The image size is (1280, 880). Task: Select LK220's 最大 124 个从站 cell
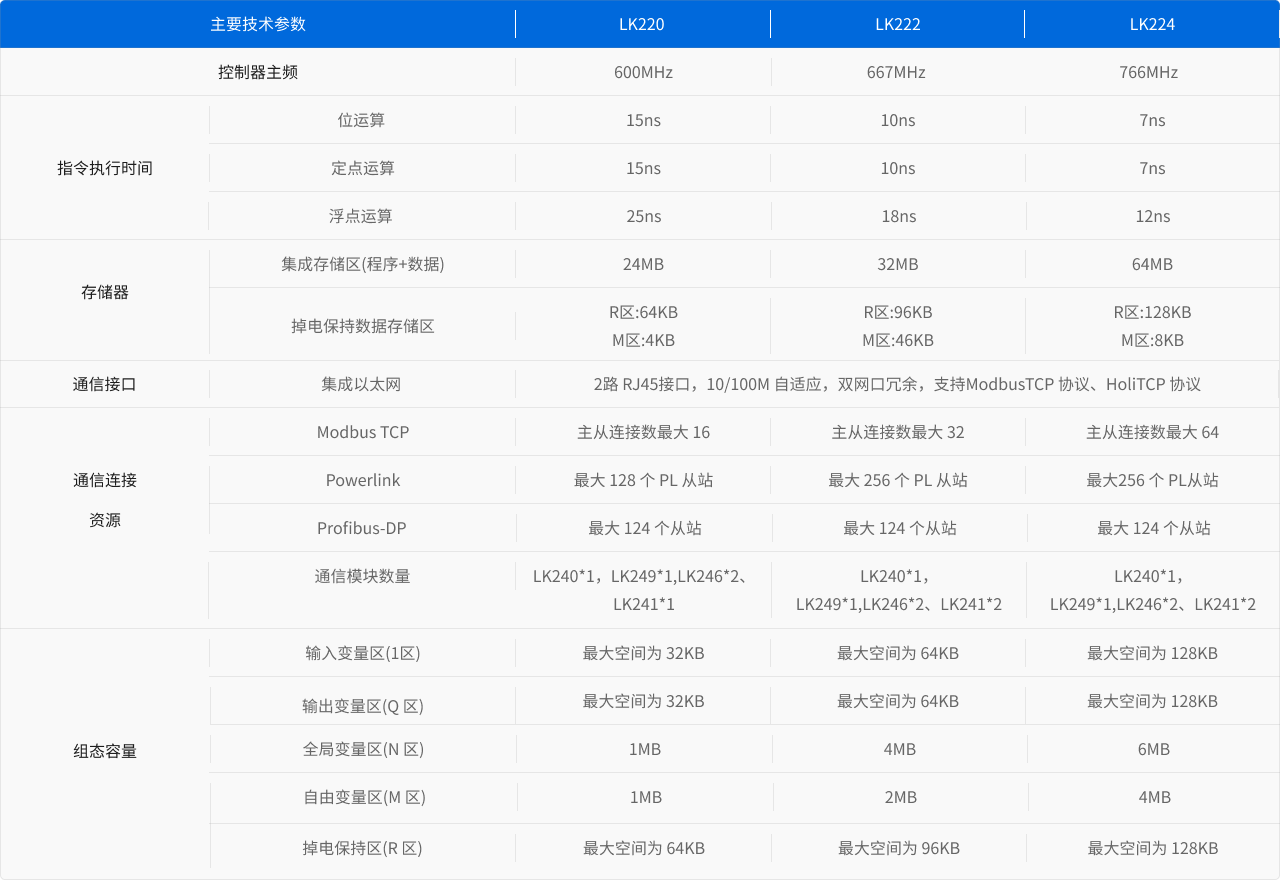[643, 528]
